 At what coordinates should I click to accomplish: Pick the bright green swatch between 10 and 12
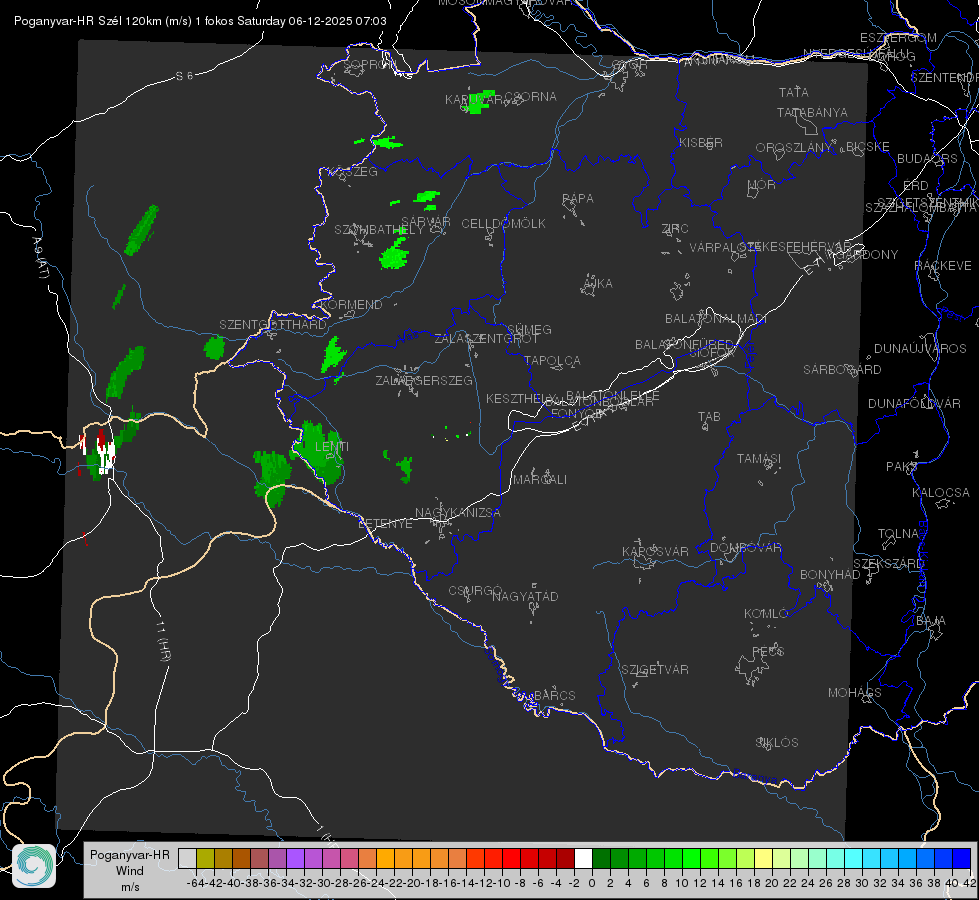point(691,858)
